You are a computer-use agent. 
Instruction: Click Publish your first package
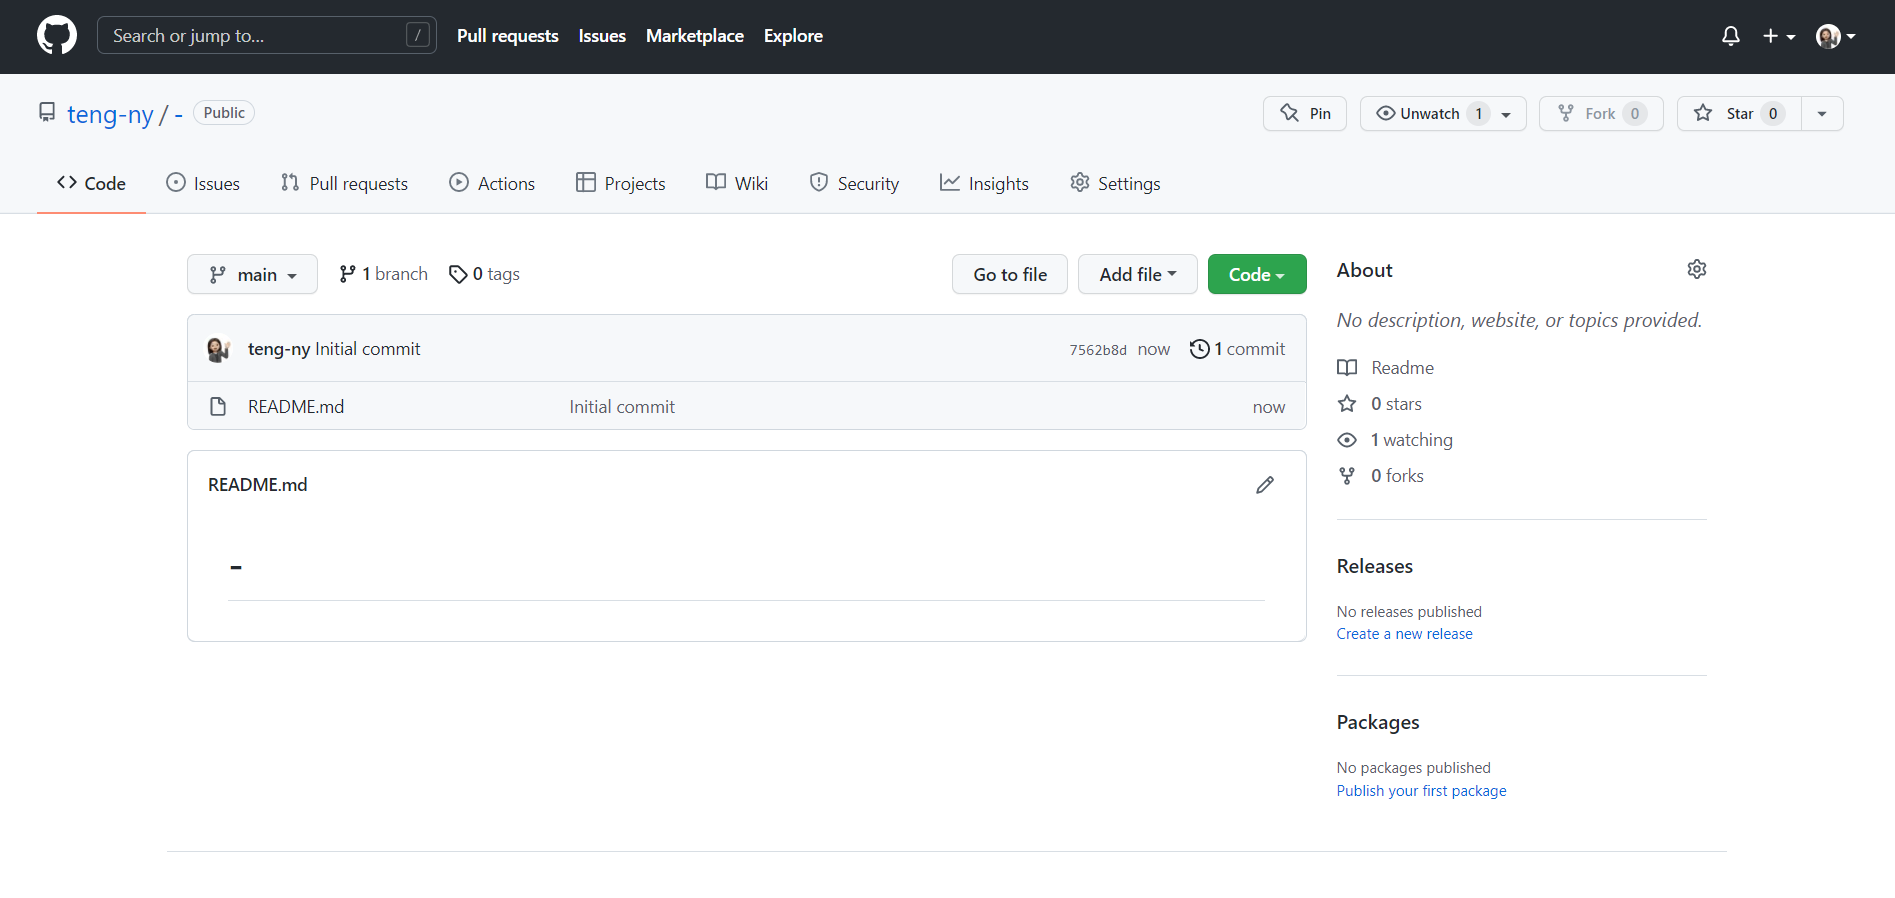point(1422,791)
